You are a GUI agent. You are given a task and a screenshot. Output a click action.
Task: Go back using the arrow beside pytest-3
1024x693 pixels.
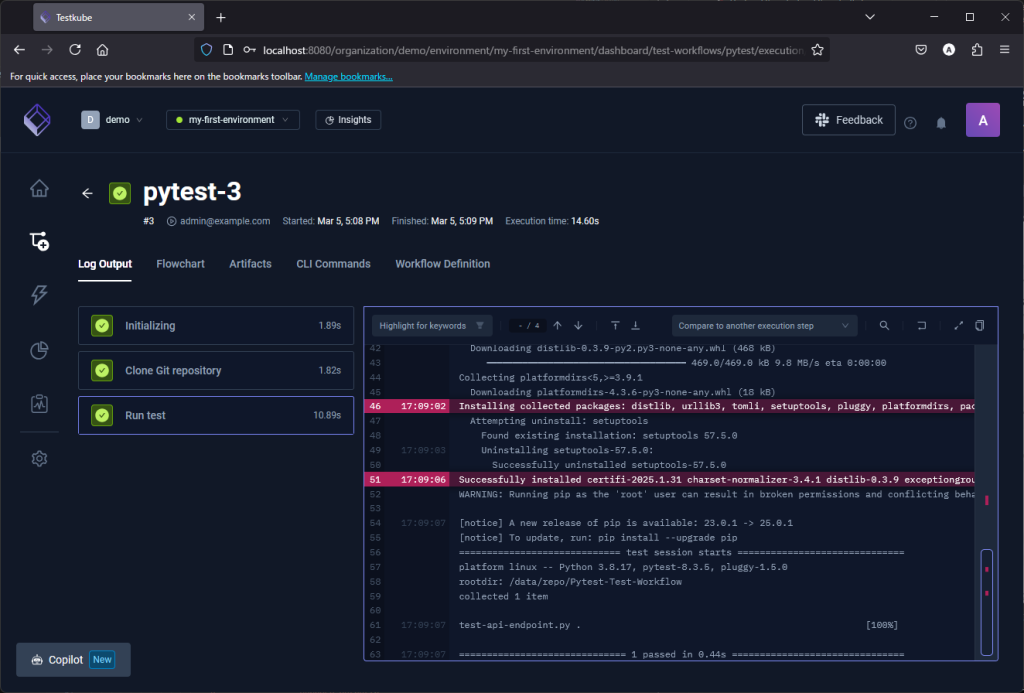click(88, 193)
